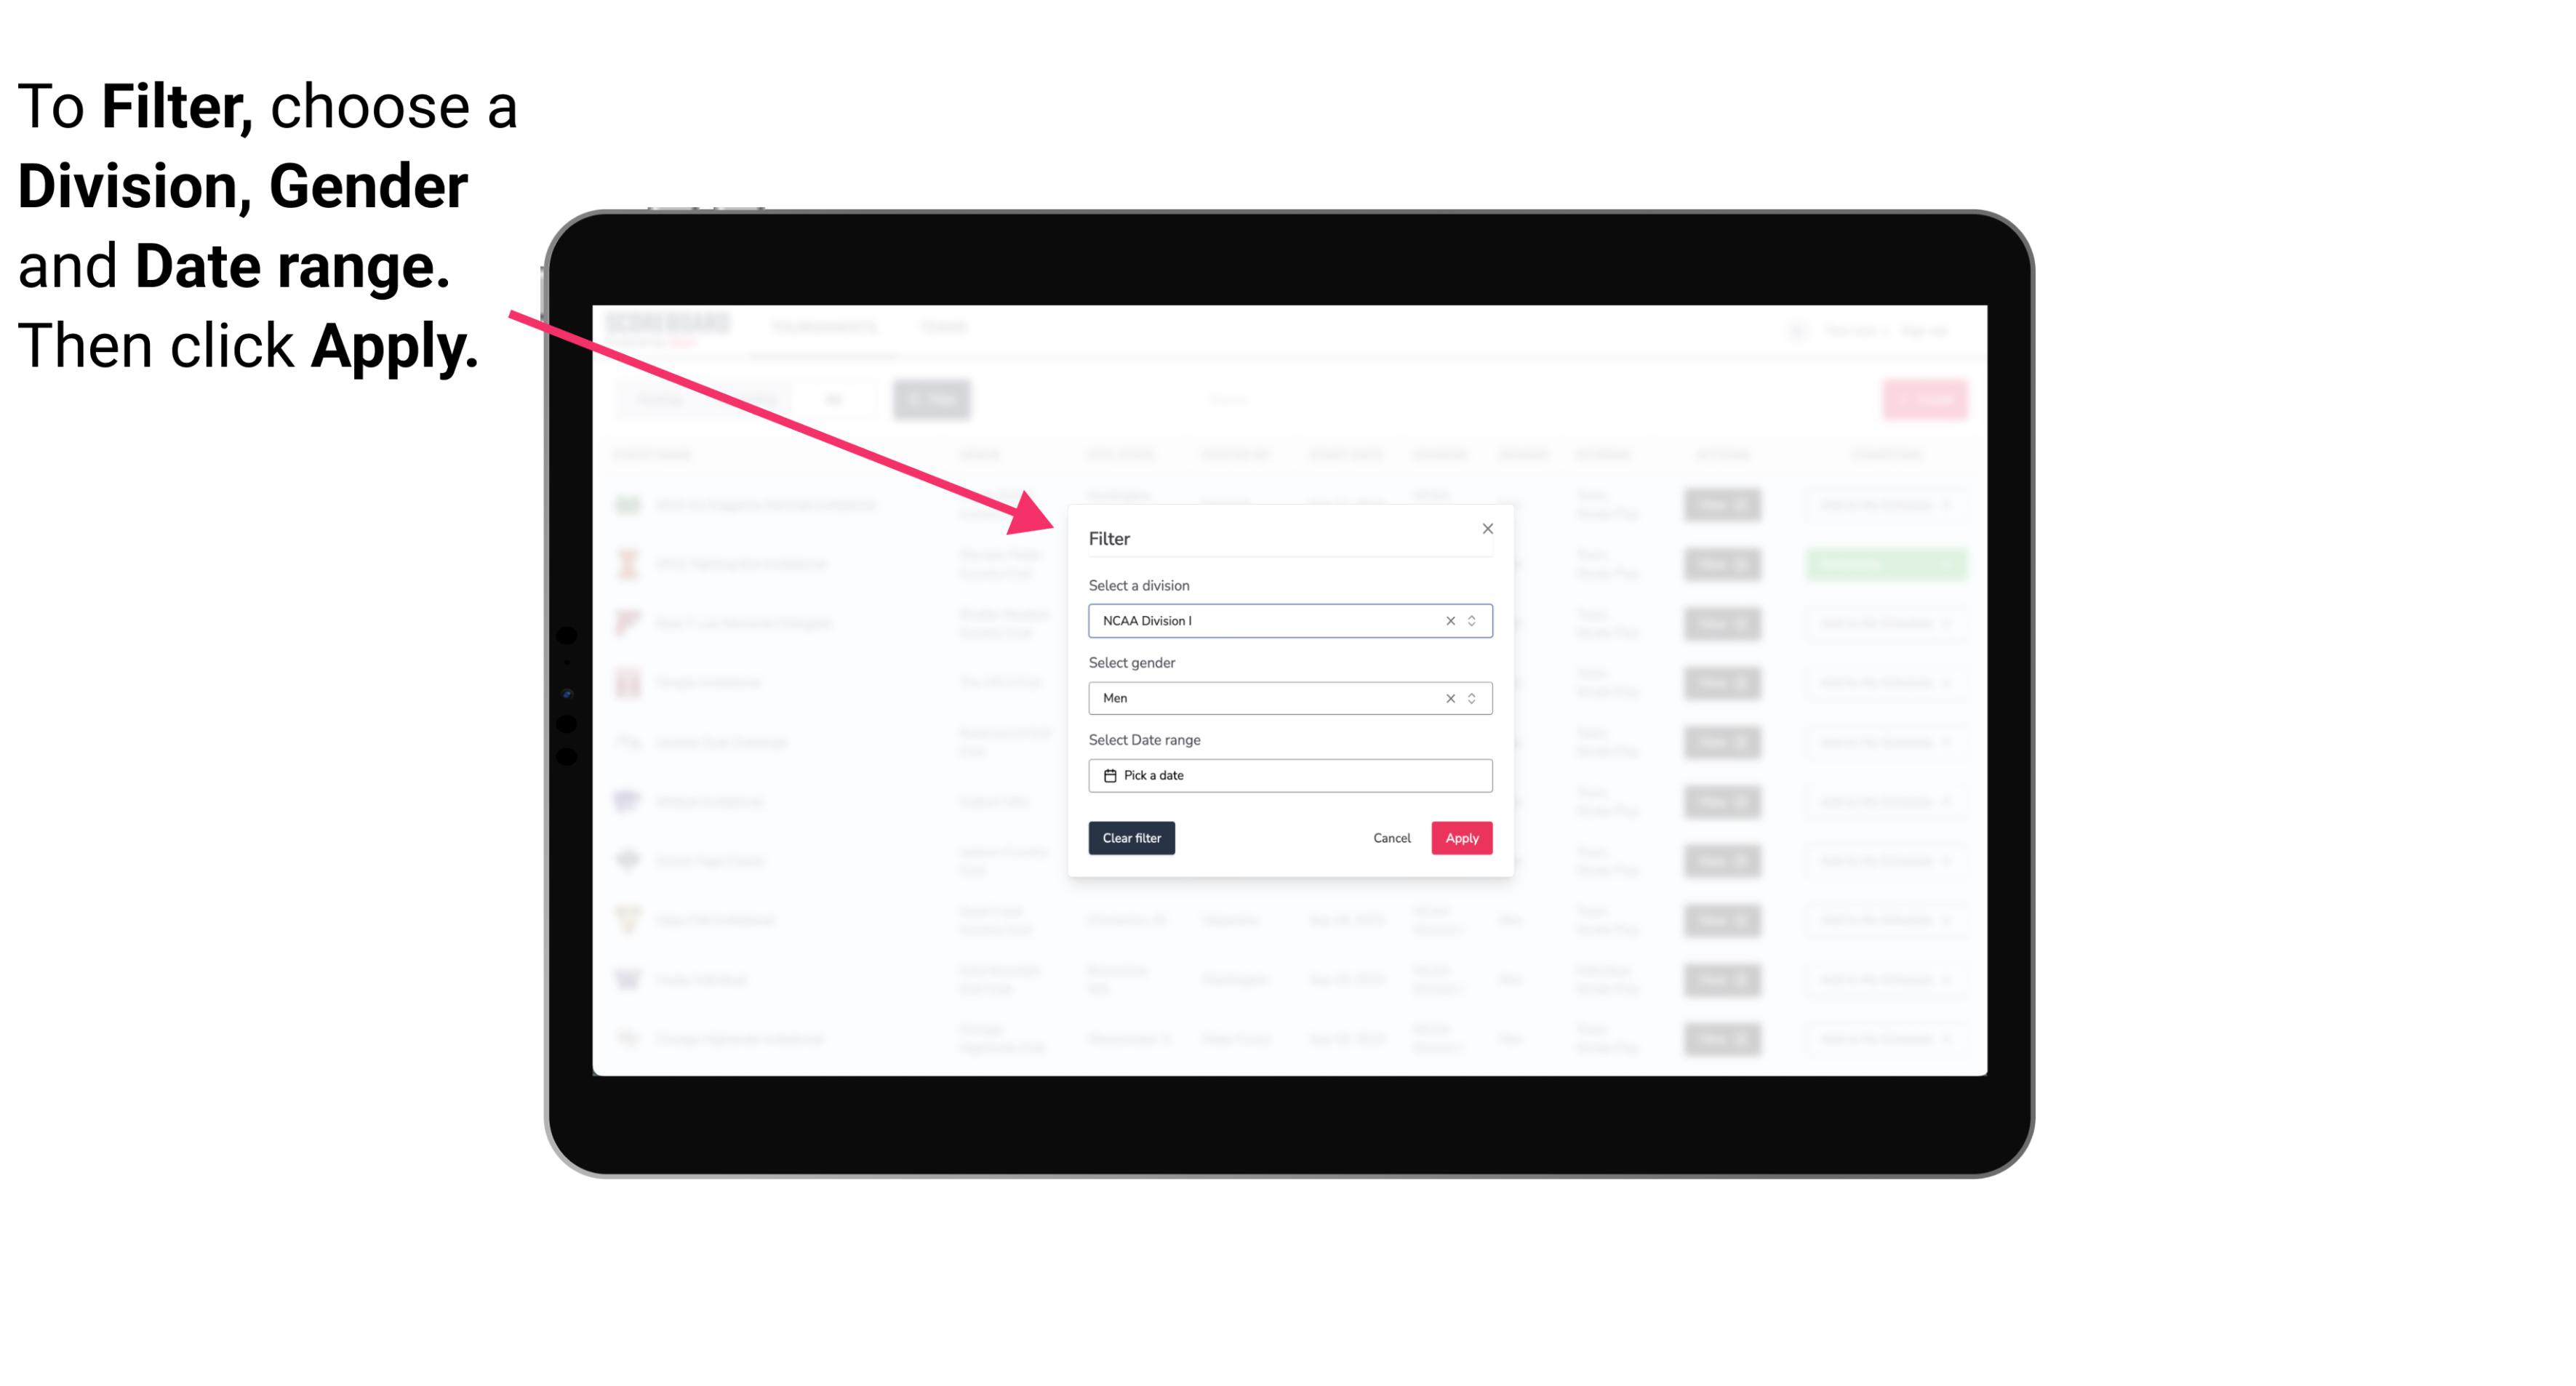This screenshot has height=1386, width=2576.
Task: Click the clear/X icon on NCAA Division I
Action: [1447, 621]
